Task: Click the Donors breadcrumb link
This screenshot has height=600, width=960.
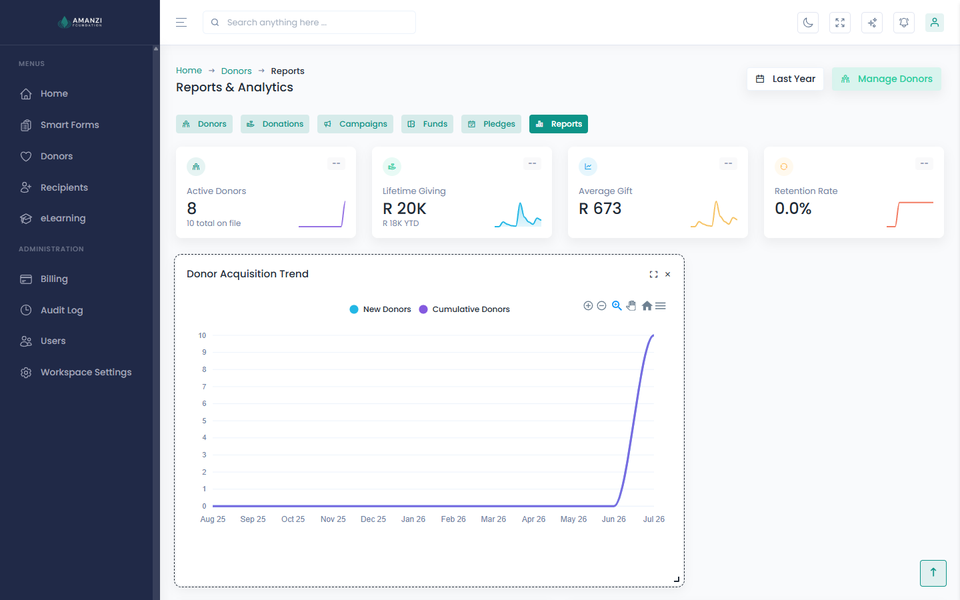Action: point(236,71)
